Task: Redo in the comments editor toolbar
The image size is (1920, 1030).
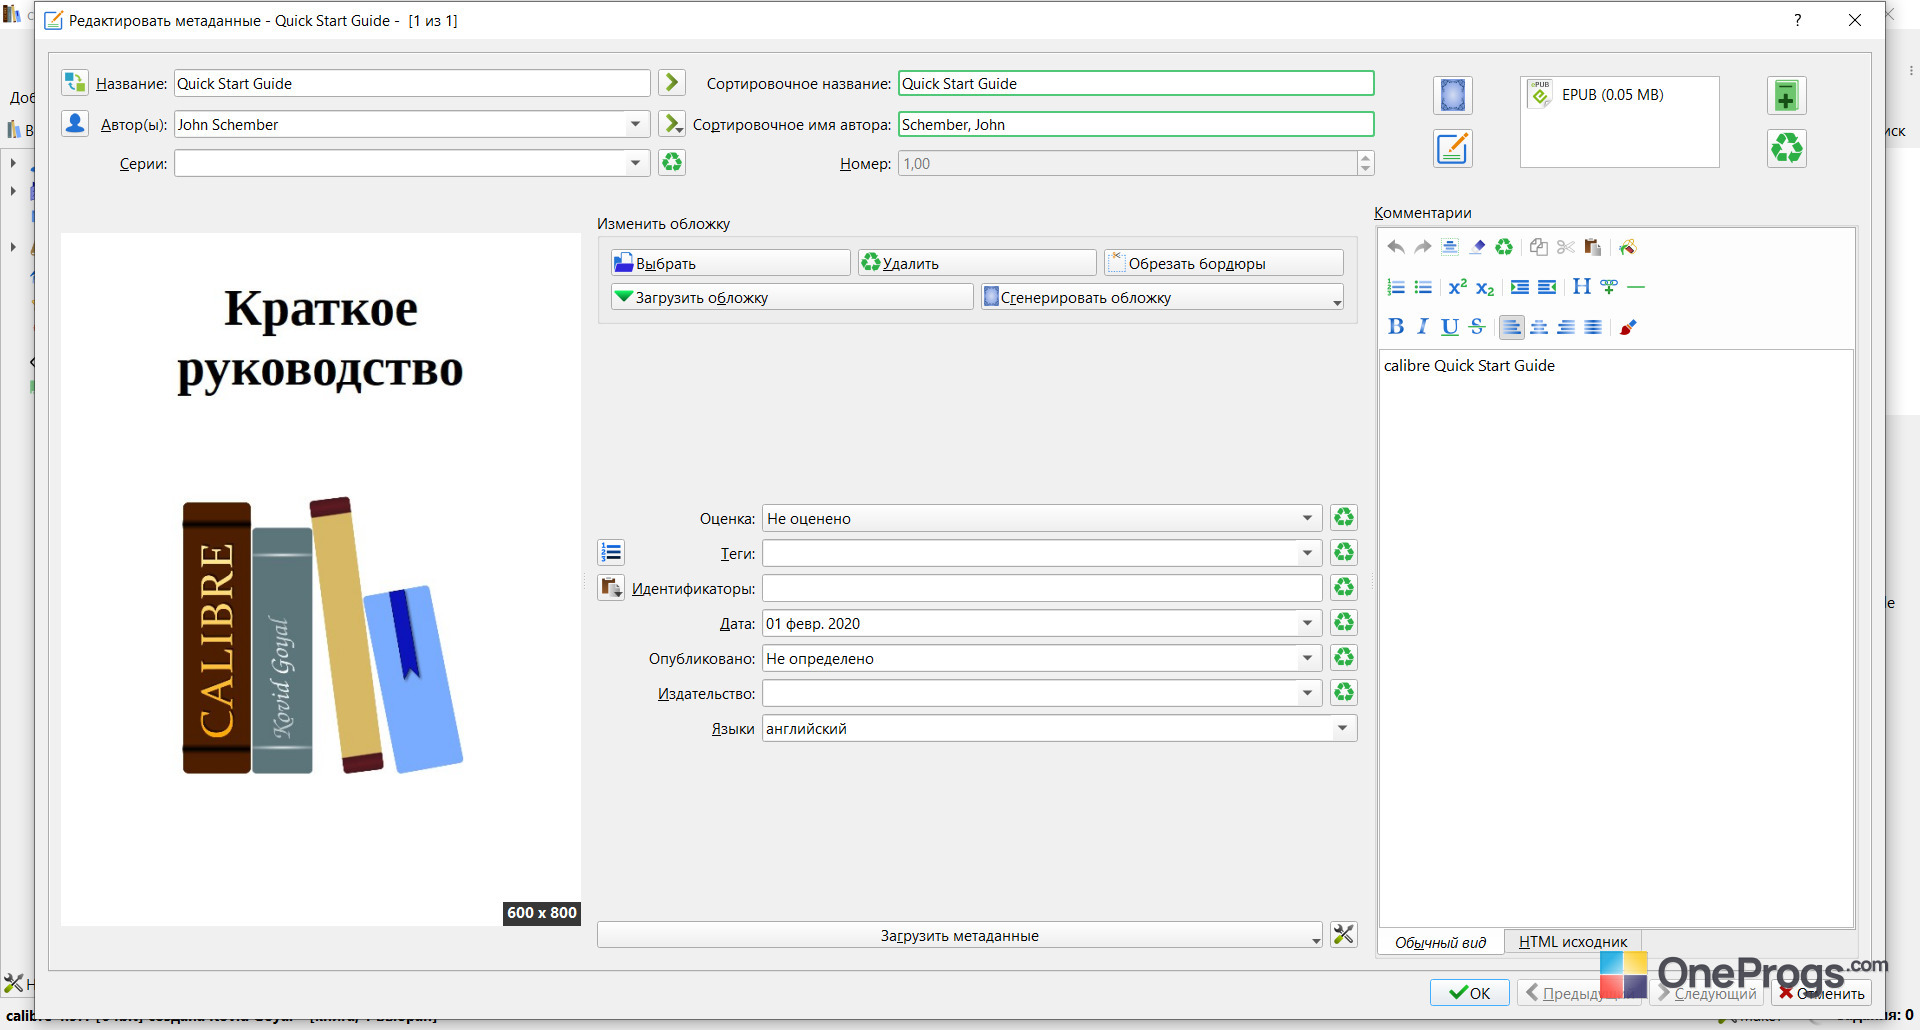Action: pos(1423,247)
